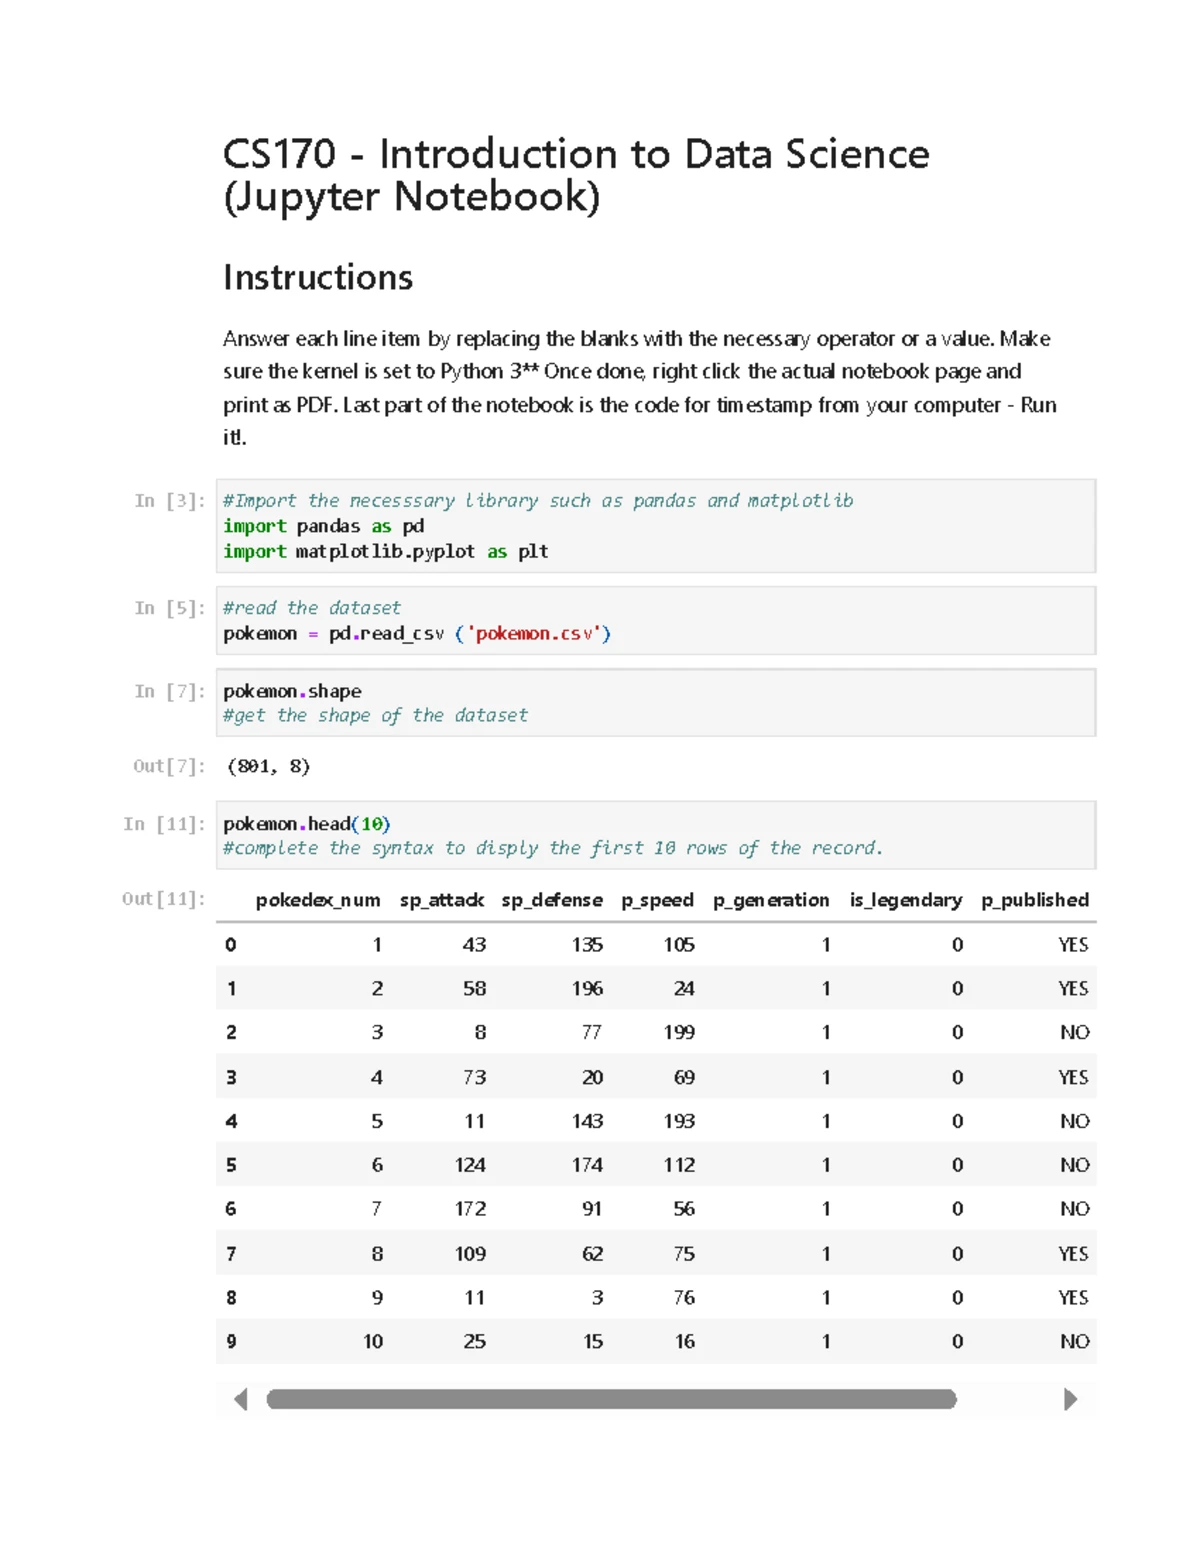Click the sp_defense column header
Image resolution: width=1200 pixels, height=1553 pixels.
[552, 900]
